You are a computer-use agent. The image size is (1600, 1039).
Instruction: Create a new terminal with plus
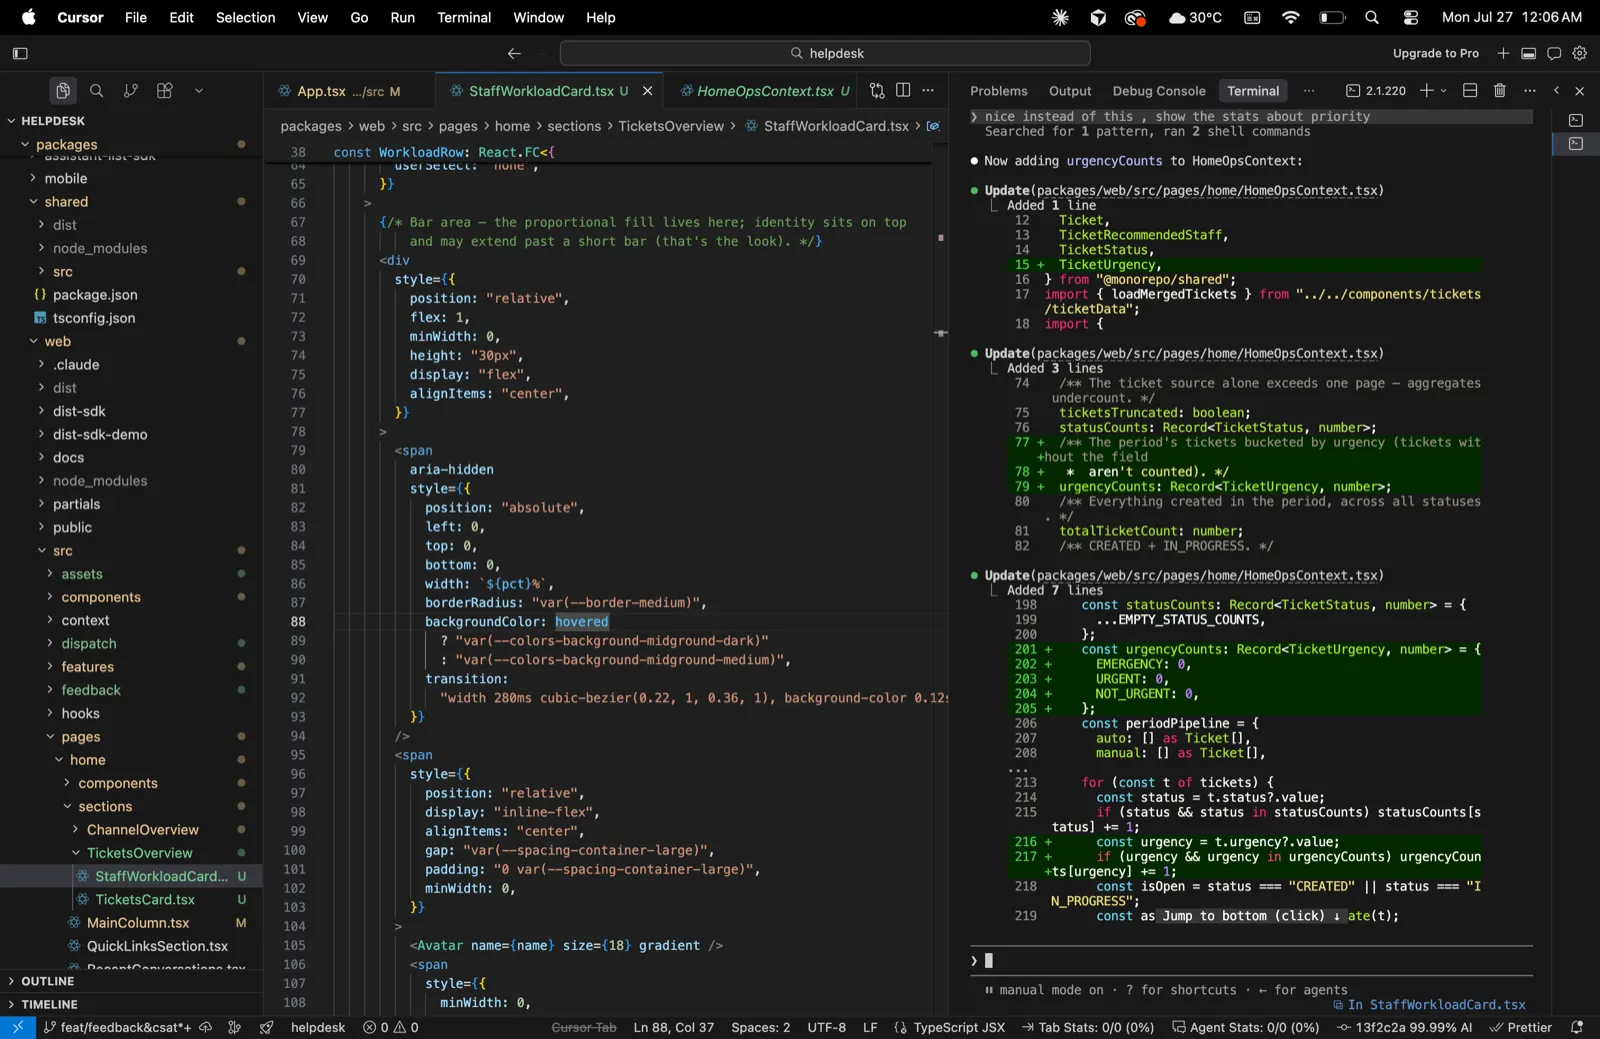point(1427,91)
